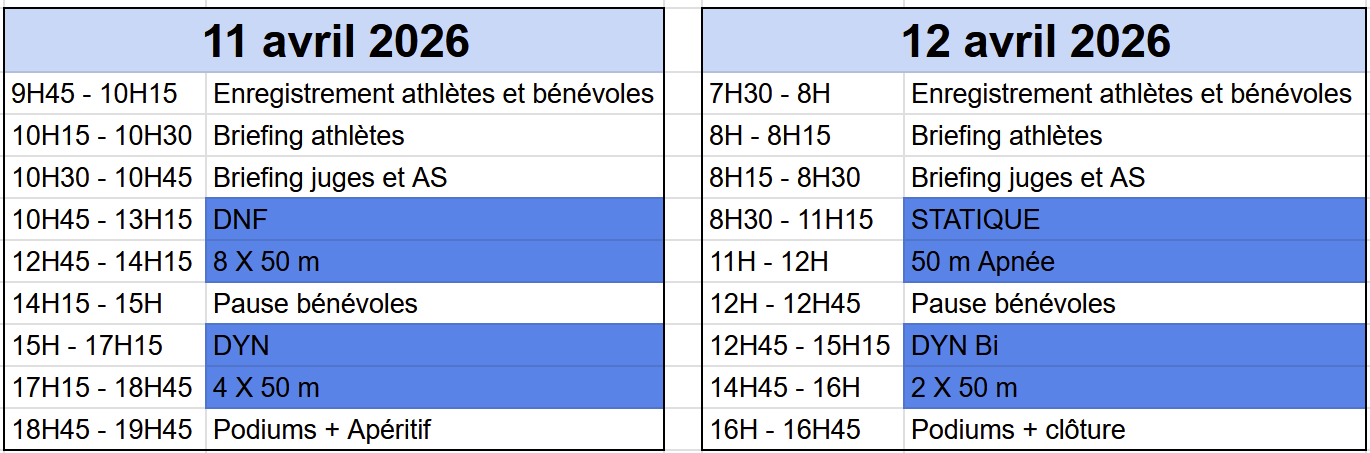The height and width of the screenshot is (453, 1370).
Task: Click the blue DNF event cell
Action: [x=434, y=219]
